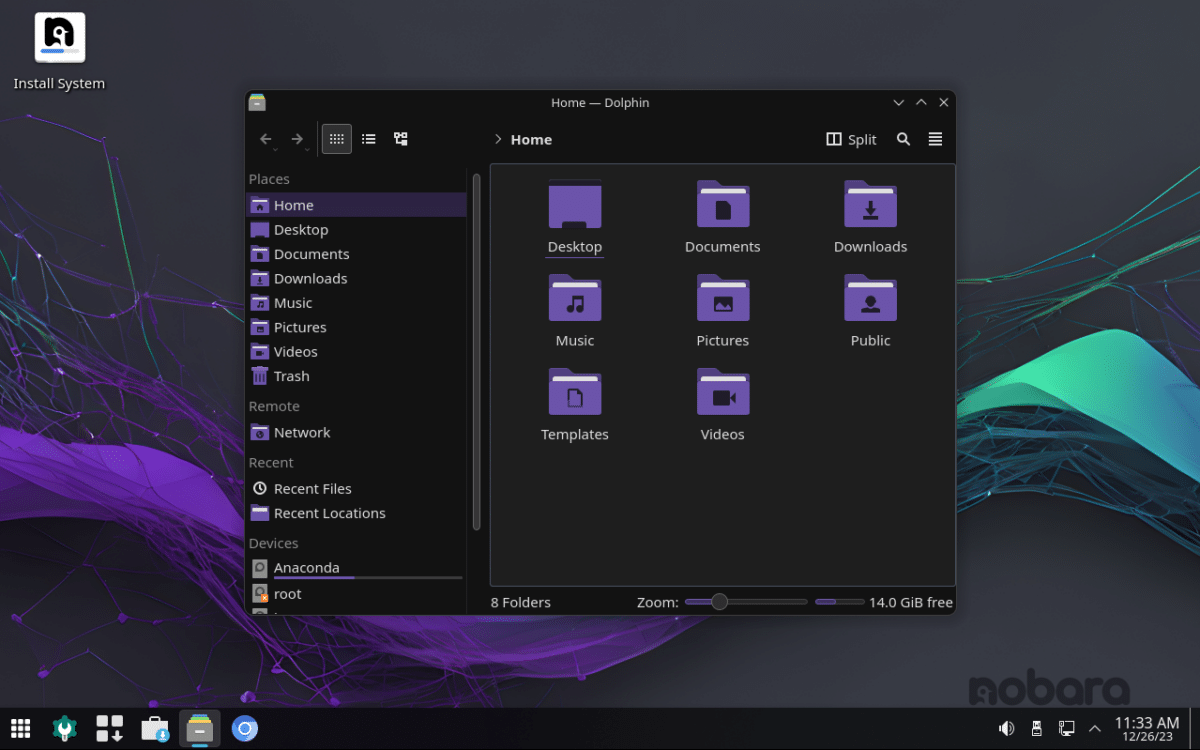Toggle Split view in Dolphin

pos(850,139)
